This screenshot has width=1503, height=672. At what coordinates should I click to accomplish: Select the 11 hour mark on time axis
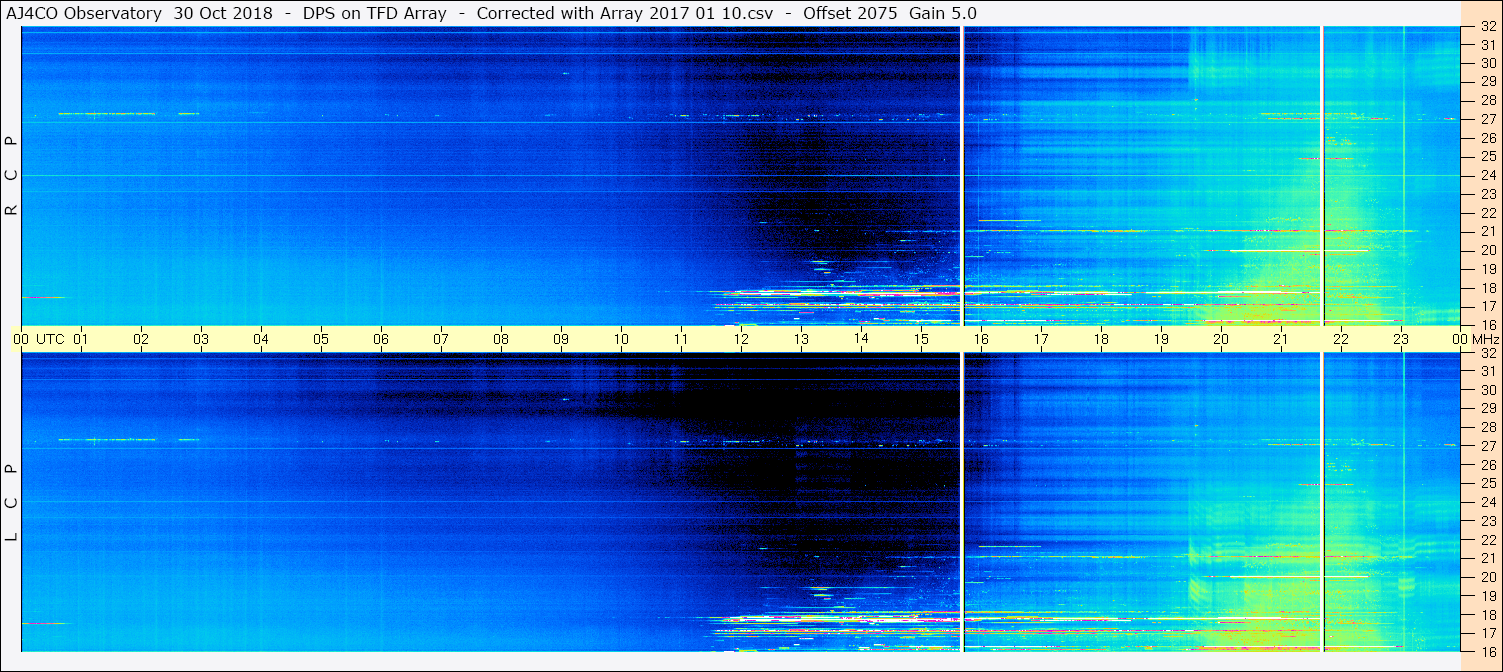(x=681, y=339)
